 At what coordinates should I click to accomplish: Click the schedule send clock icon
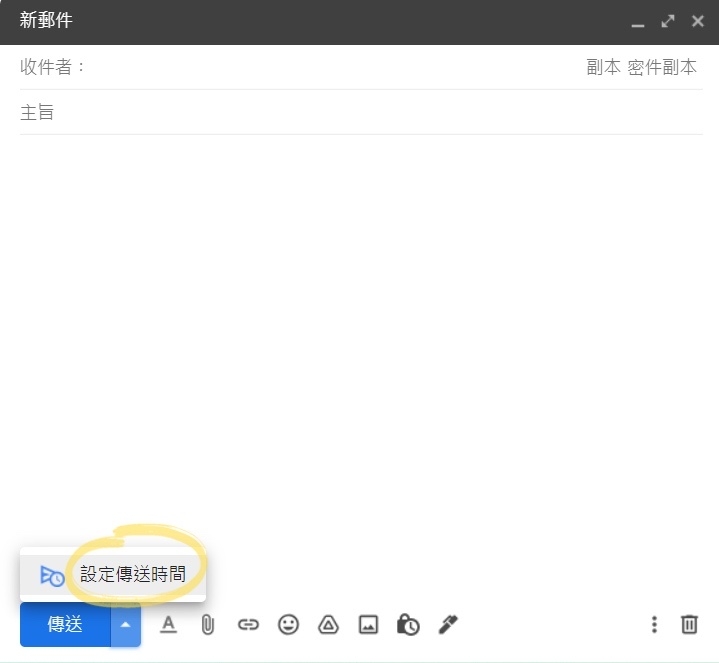point(52,575)
